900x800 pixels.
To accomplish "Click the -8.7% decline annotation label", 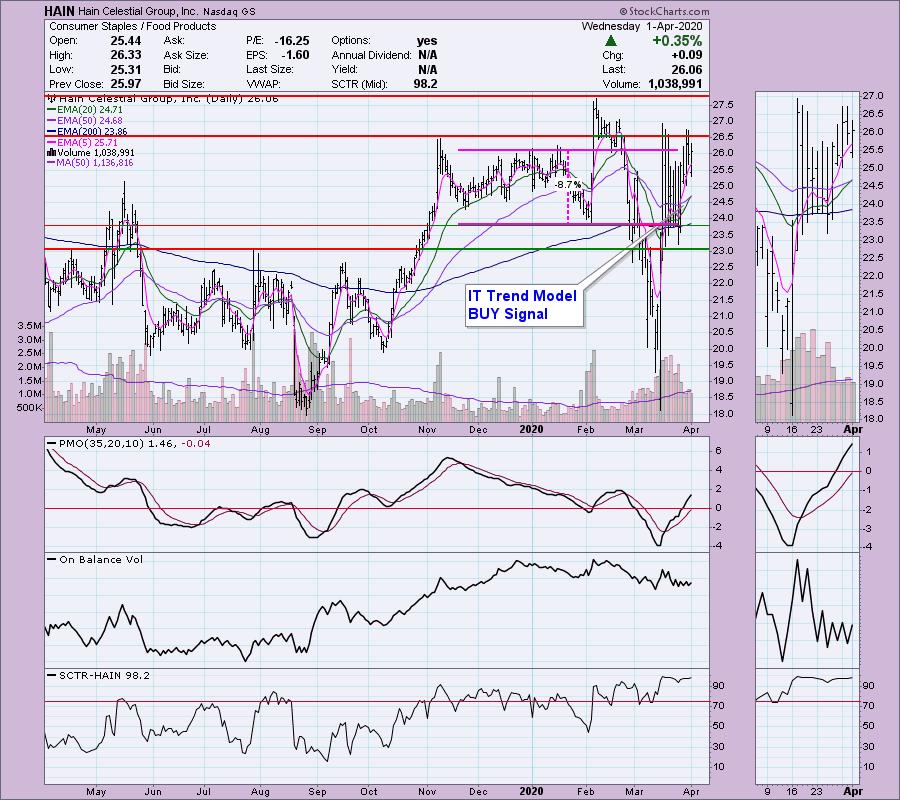I will (568, 185).
